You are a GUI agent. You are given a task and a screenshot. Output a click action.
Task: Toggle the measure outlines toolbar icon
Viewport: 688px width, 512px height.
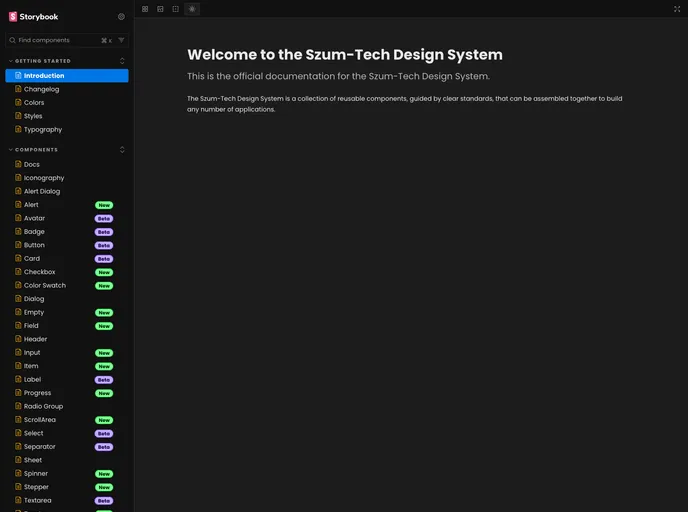pyautogui.click(x=176, y=9)
